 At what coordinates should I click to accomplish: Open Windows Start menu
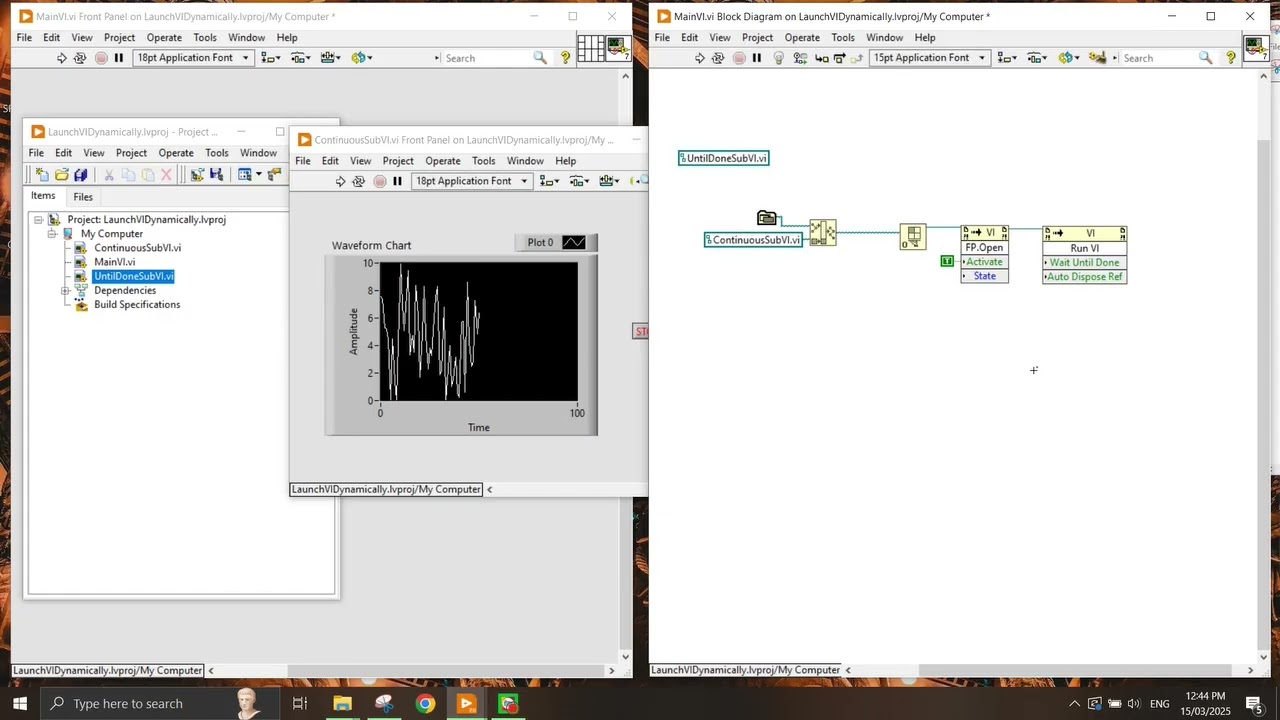[x=20, y=703]
